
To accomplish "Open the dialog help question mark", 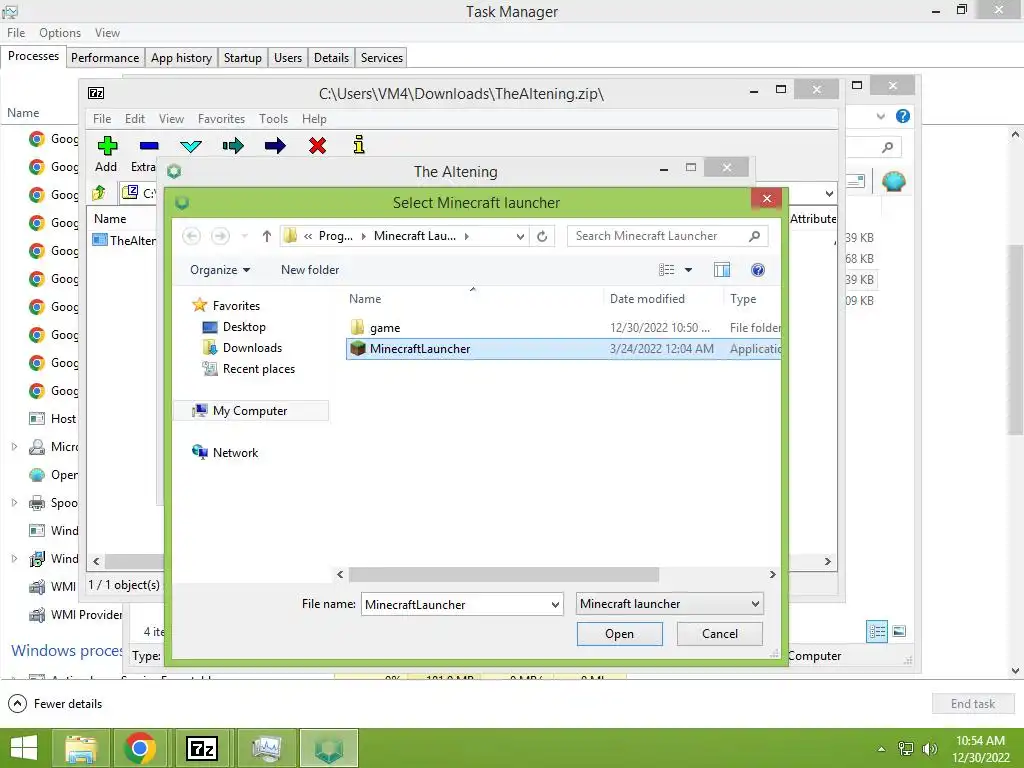I will (x=758, y=270).
